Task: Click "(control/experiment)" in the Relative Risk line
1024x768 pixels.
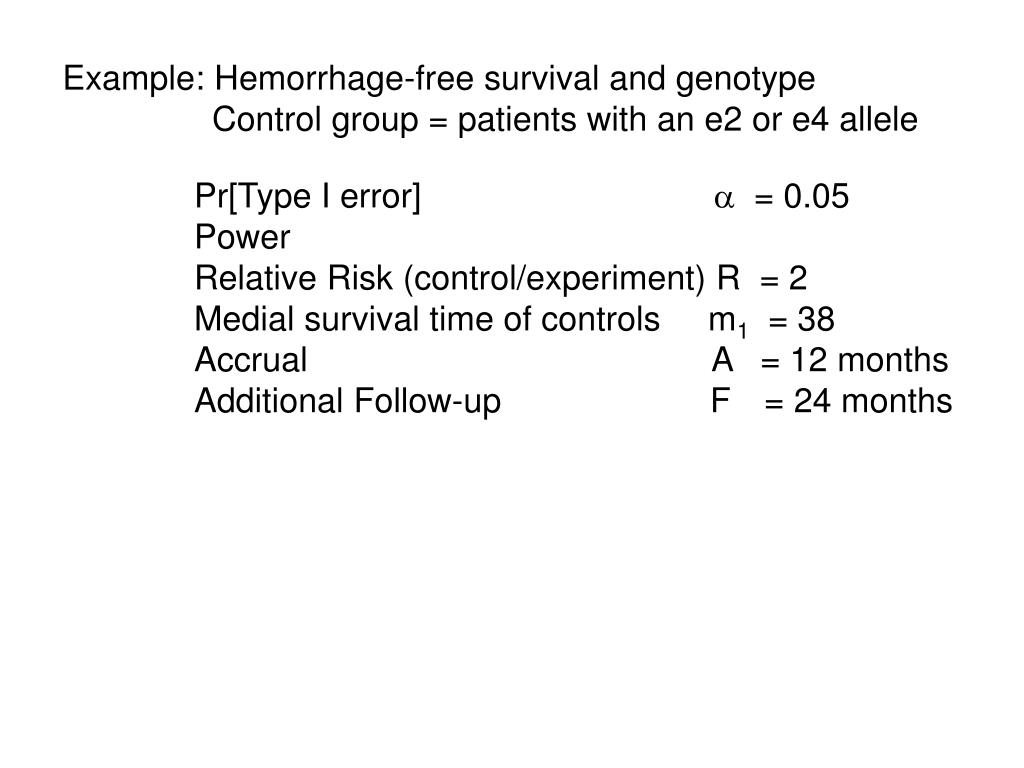Action: (x=555, y=278)
